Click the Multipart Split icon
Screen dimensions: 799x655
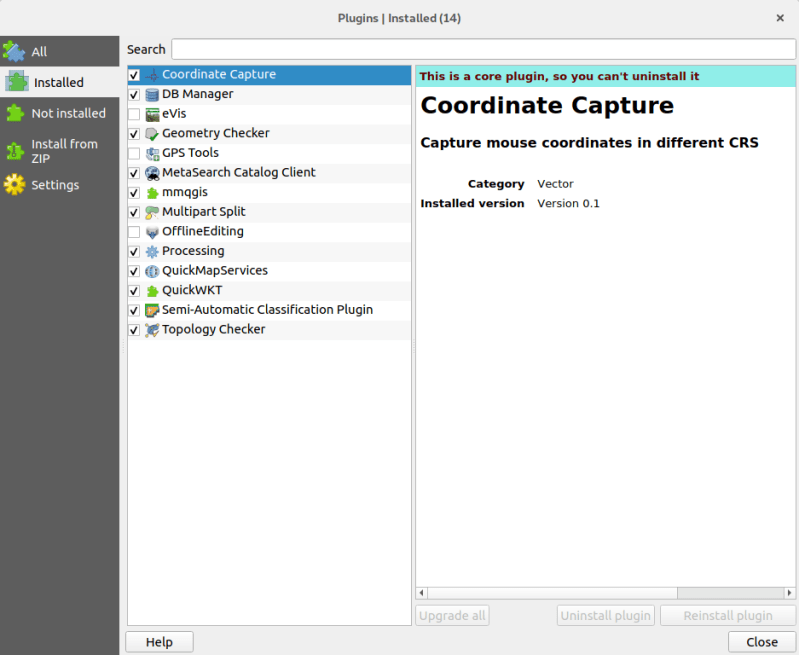pos(152,213)
